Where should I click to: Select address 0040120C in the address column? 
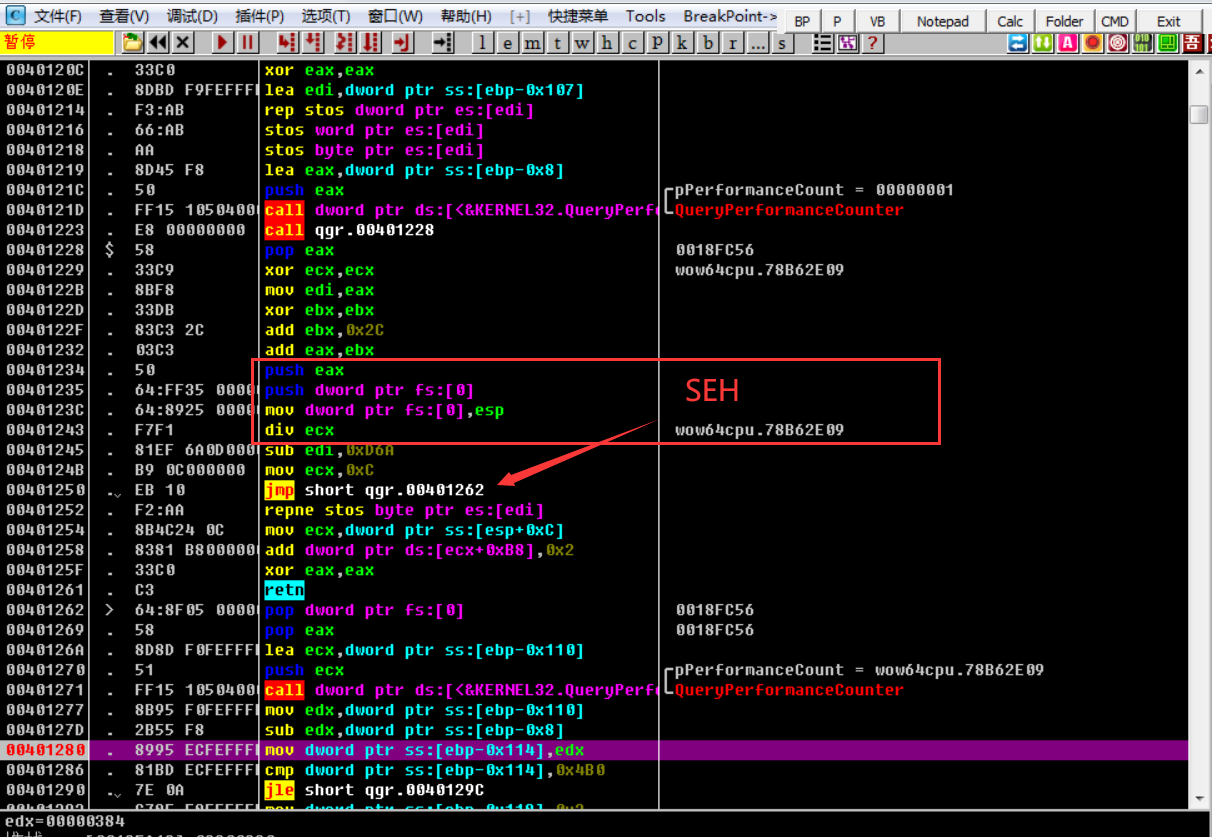click(x=46, y=70)
